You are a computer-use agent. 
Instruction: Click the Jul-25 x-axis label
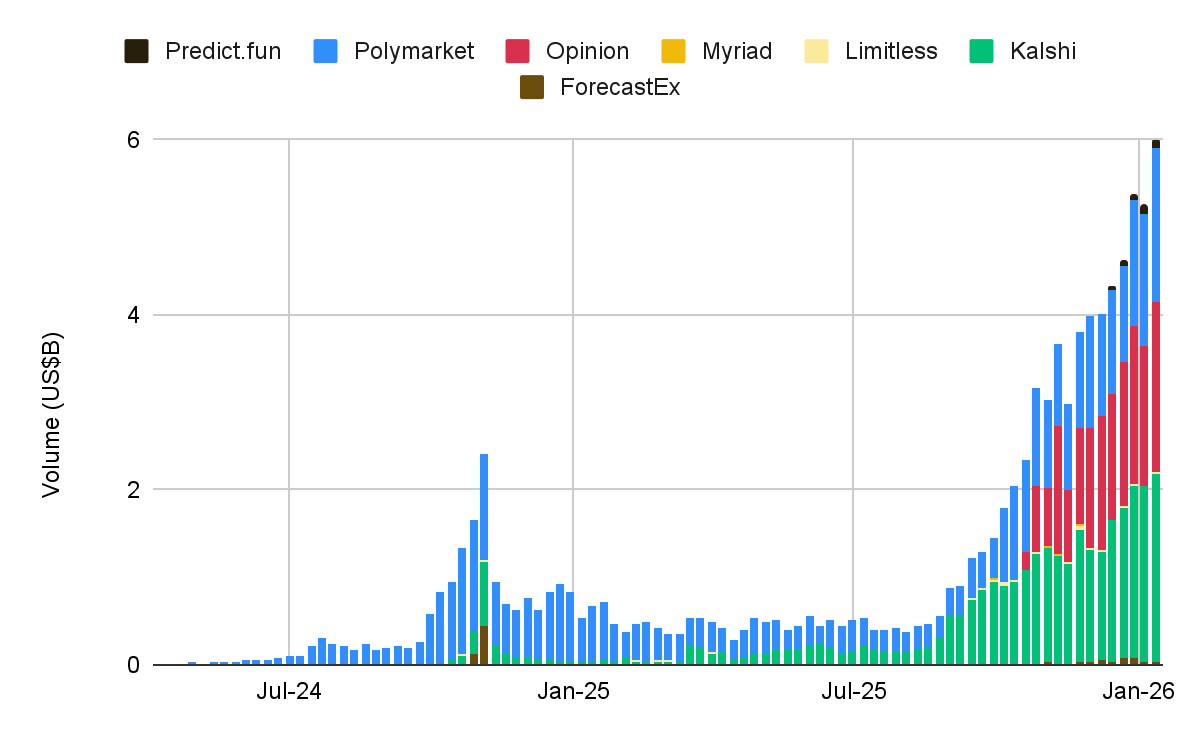click(x=853, y=691)
